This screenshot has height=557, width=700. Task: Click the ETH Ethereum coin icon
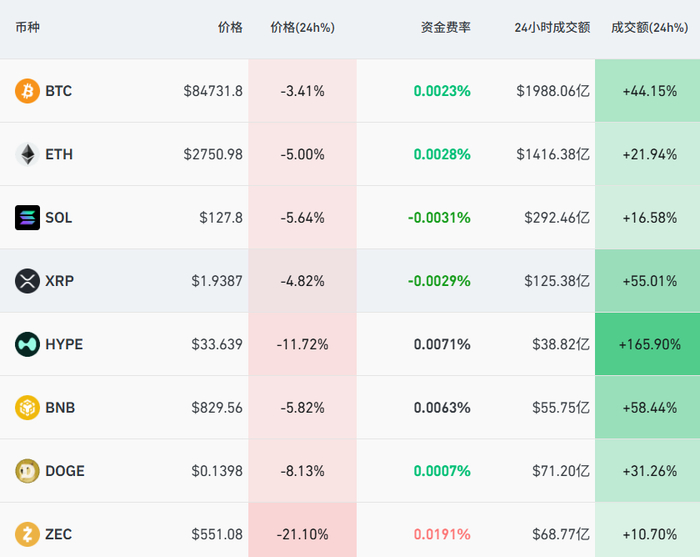[27, 154]
